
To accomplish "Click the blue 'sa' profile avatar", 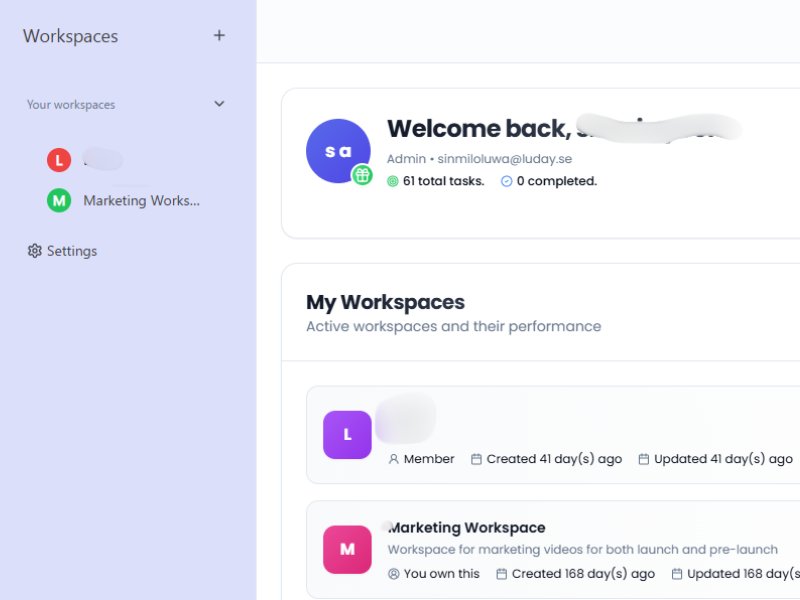I will click(338, 151).
